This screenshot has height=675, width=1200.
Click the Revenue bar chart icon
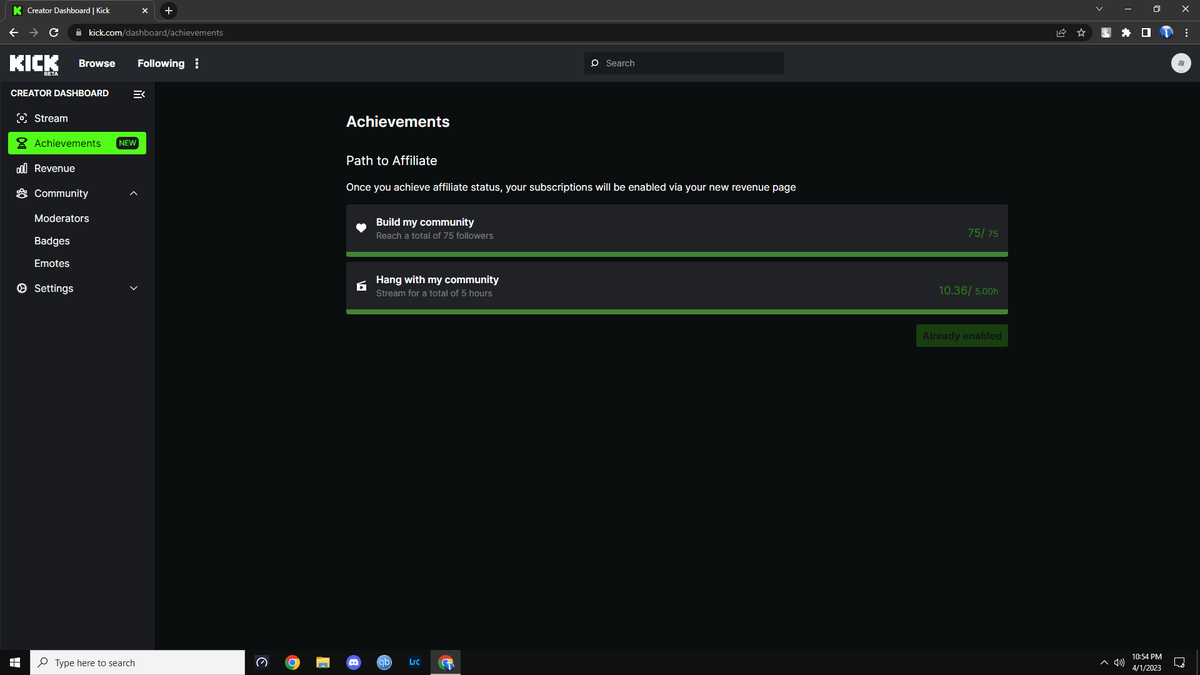(x=22, y=169)
